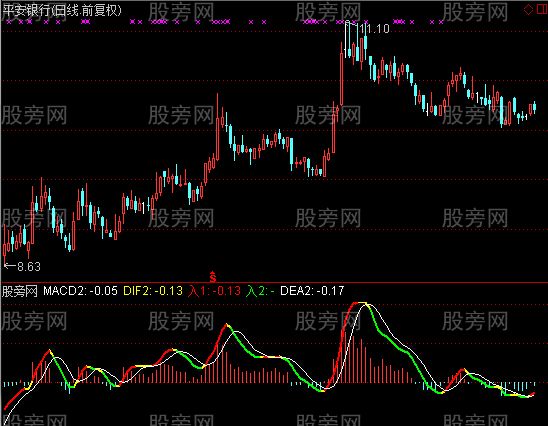
Task: Click the low price label 8.63
Action: coord(29,267)
